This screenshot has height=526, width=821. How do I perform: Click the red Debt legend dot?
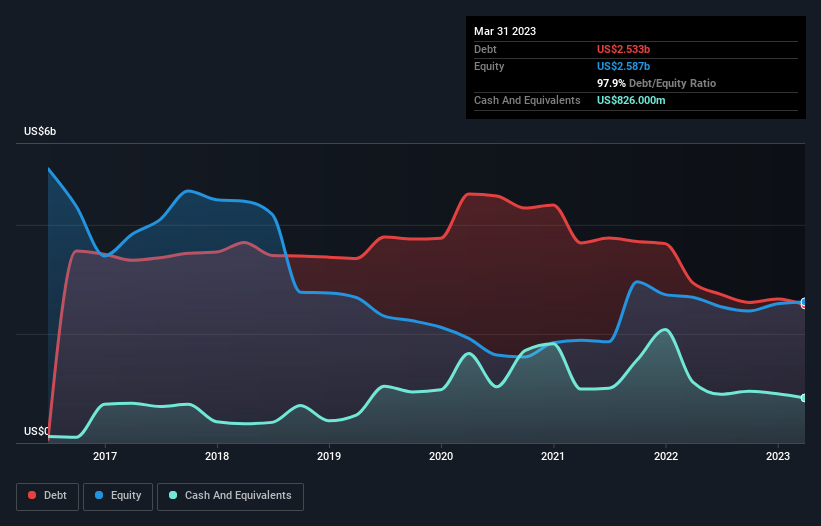pyautogui.click(x=32, y=495)
